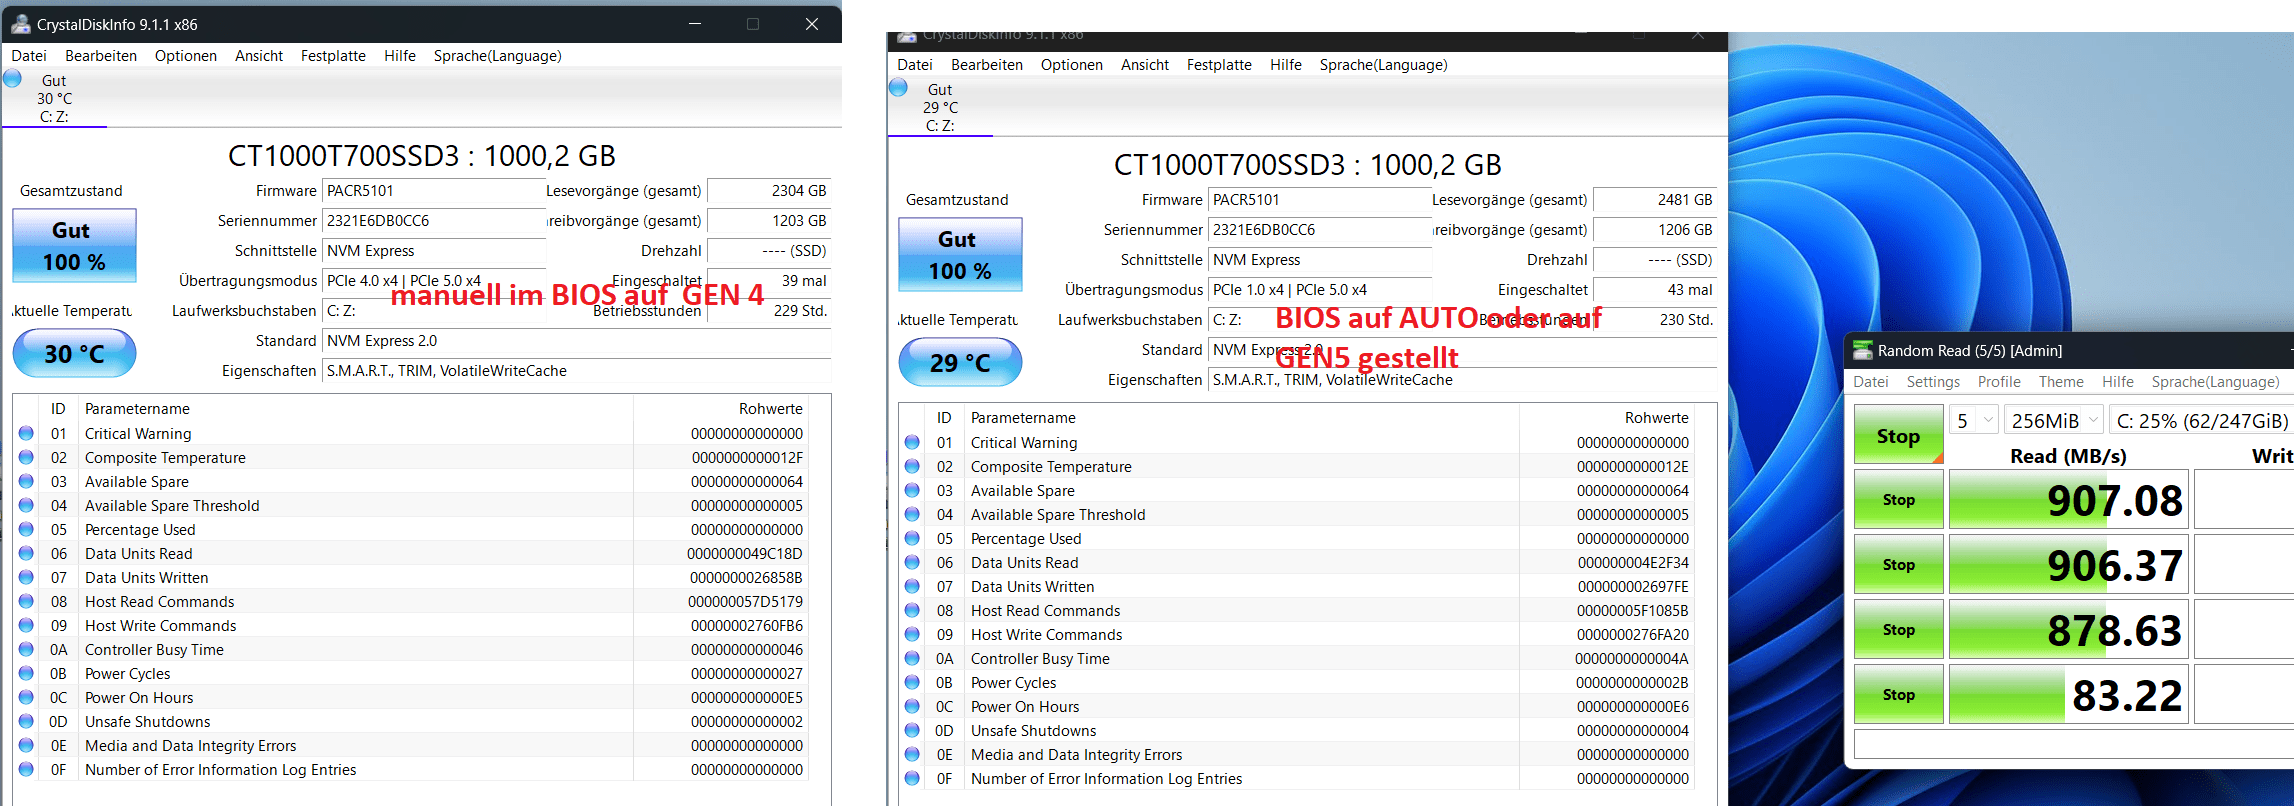This screenshot has height=806, width=2294.
Task: Click Seriennummer field in right window
Action: [x=1319, y=230]
